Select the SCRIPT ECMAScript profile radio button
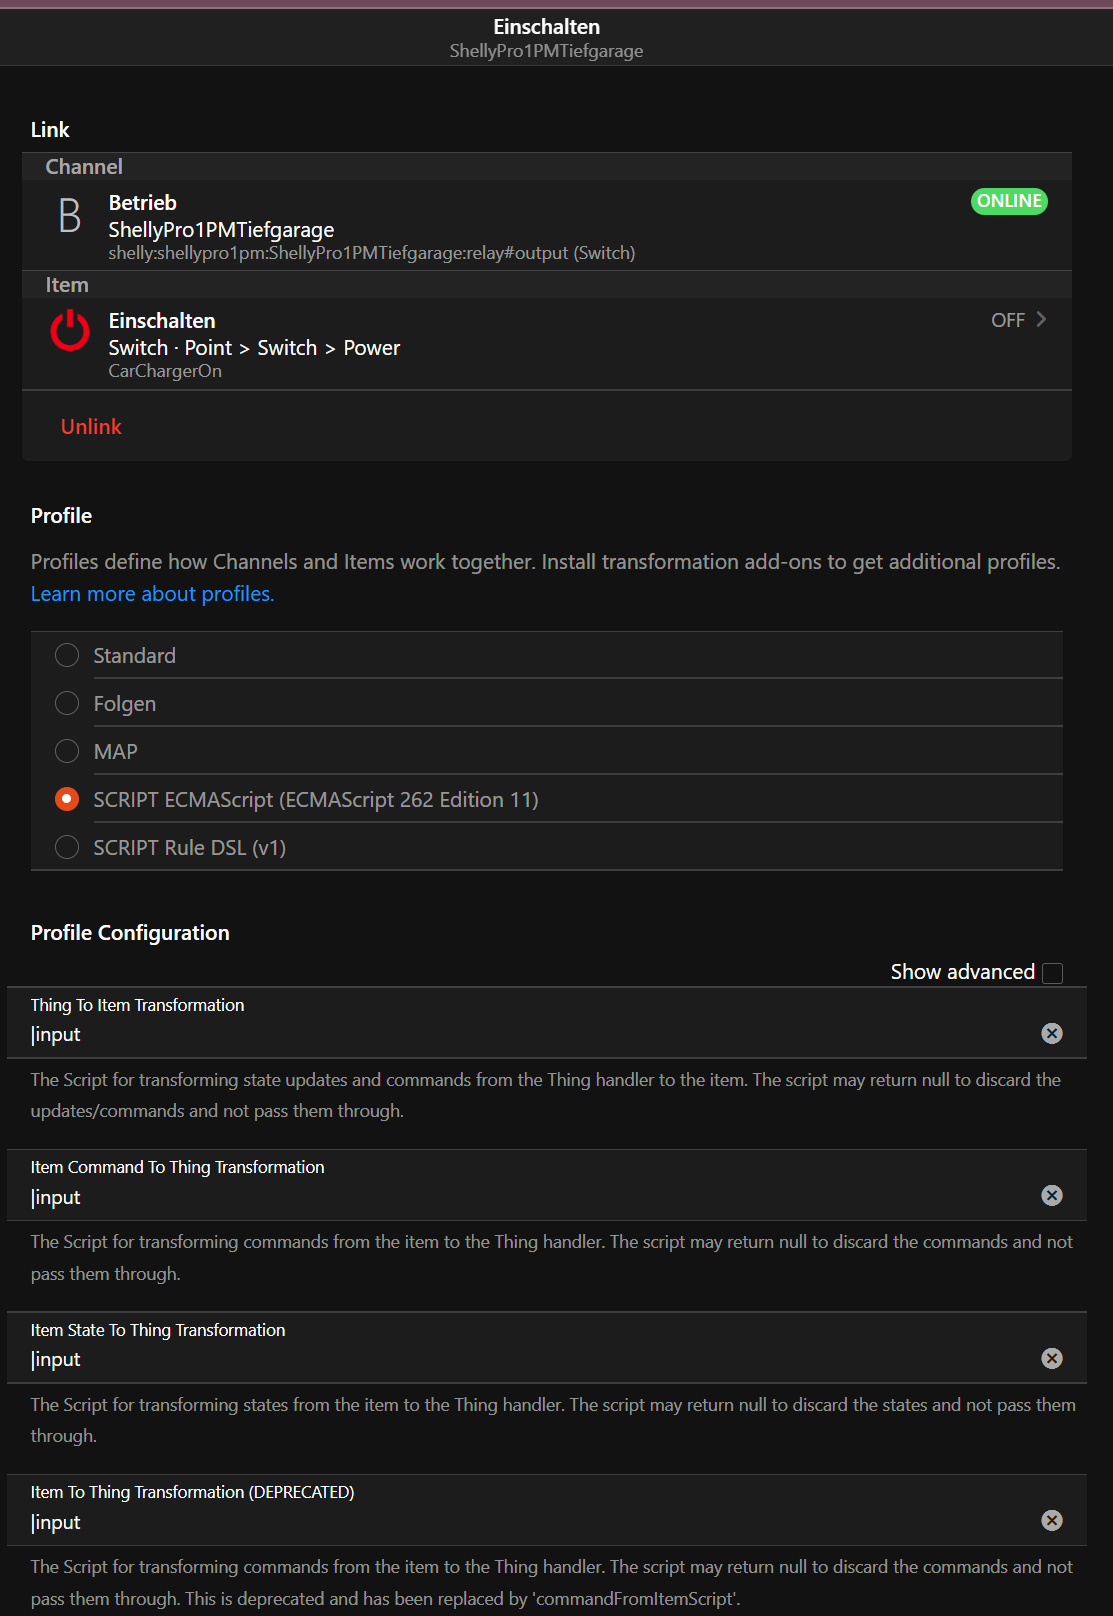 (x=67, y=799)
